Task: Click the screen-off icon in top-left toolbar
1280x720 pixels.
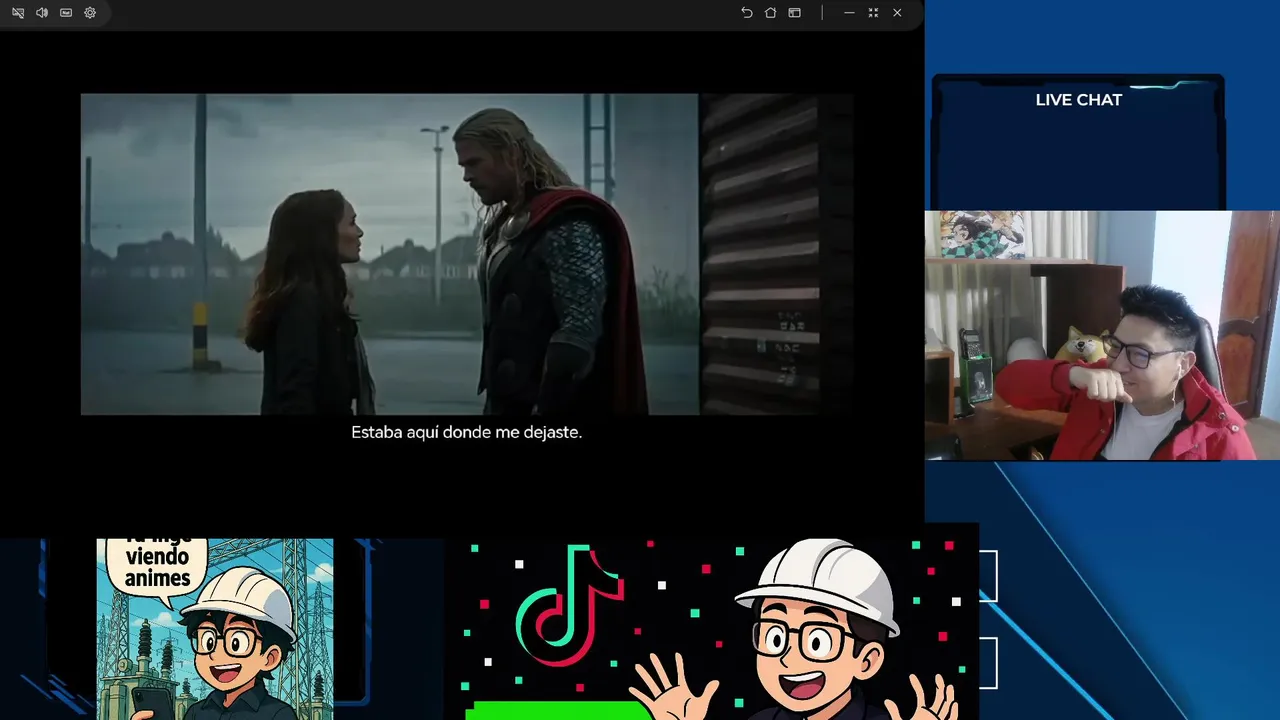Action: (18, 13)
